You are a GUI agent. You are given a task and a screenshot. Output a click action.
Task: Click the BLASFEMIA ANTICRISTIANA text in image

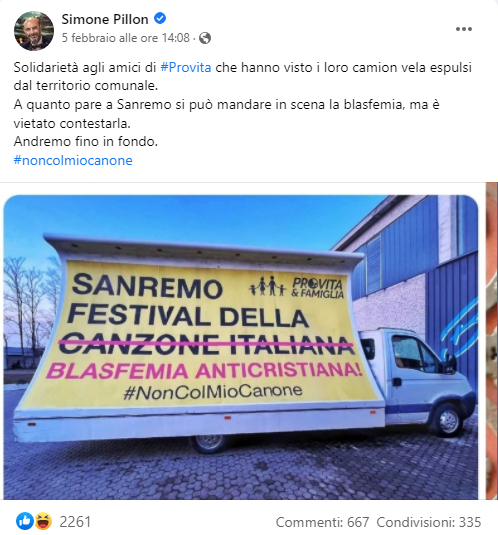click(x=204, y=370)
